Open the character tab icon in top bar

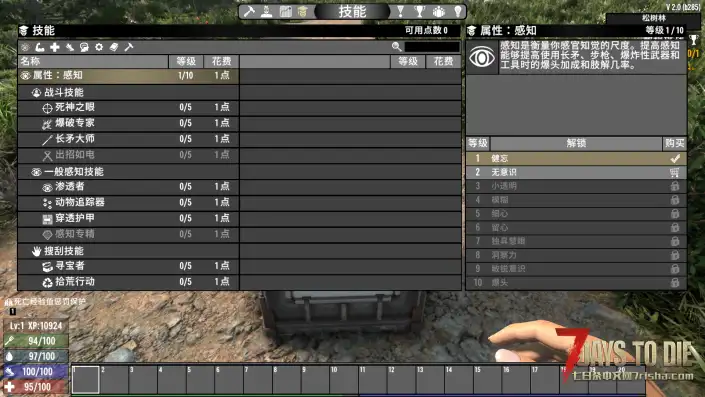coord(267,11)
